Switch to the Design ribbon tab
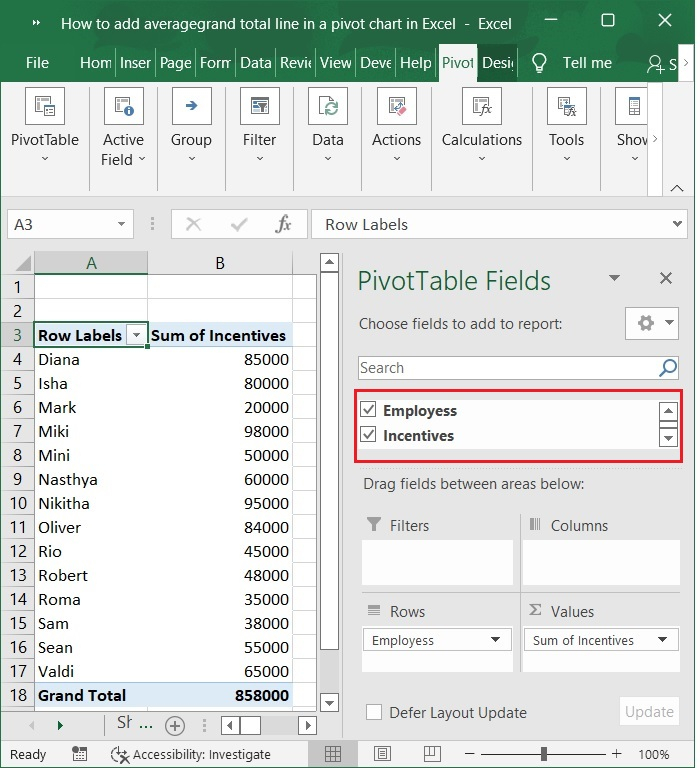 click(497, 63)
